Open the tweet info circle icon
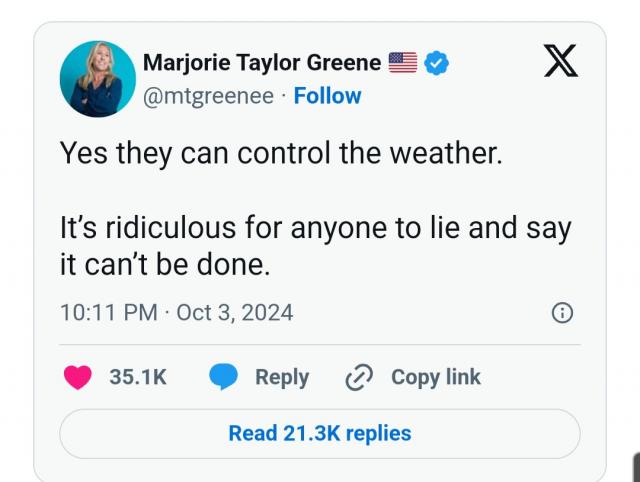The image size is (640, 482). click(x=562, y=313)
